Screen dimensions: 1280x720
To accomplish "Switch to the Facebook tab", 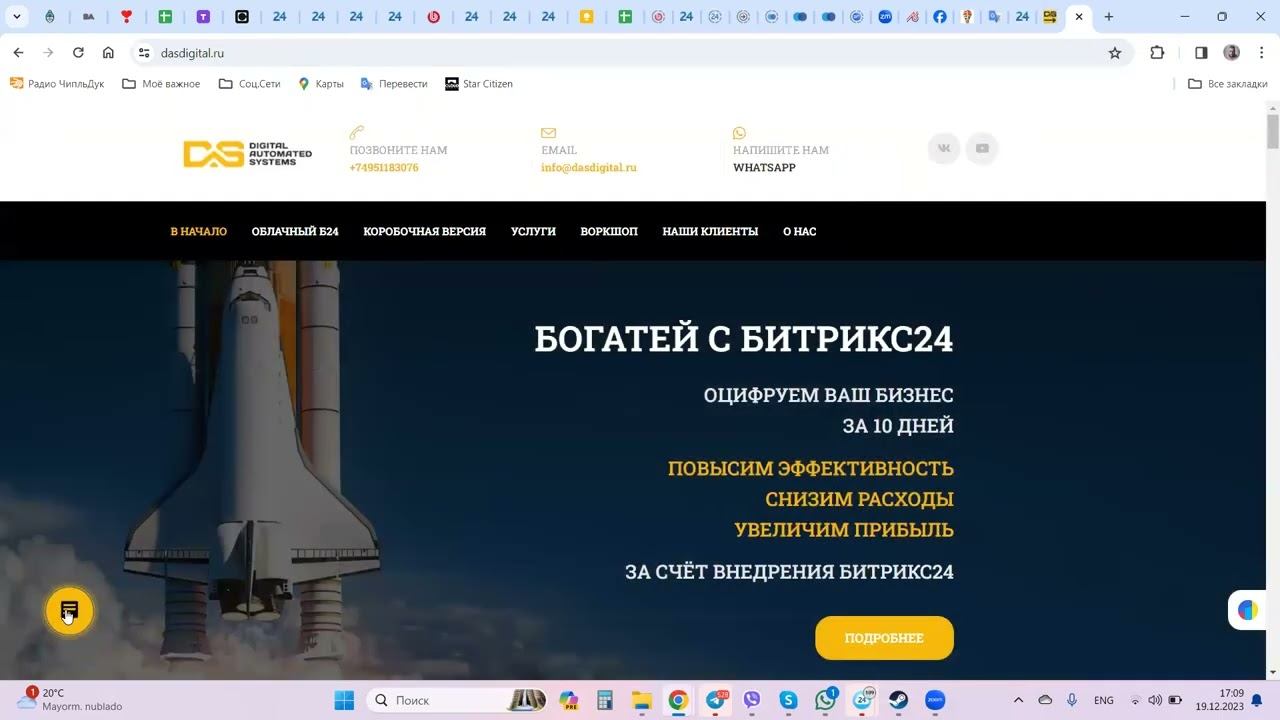I will [x=940, y=17].
